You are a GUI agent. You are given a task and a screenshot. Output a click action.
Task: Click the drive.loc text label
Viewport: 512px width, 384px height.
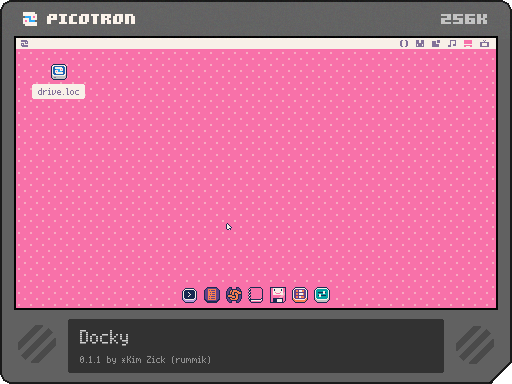point(58,92)
